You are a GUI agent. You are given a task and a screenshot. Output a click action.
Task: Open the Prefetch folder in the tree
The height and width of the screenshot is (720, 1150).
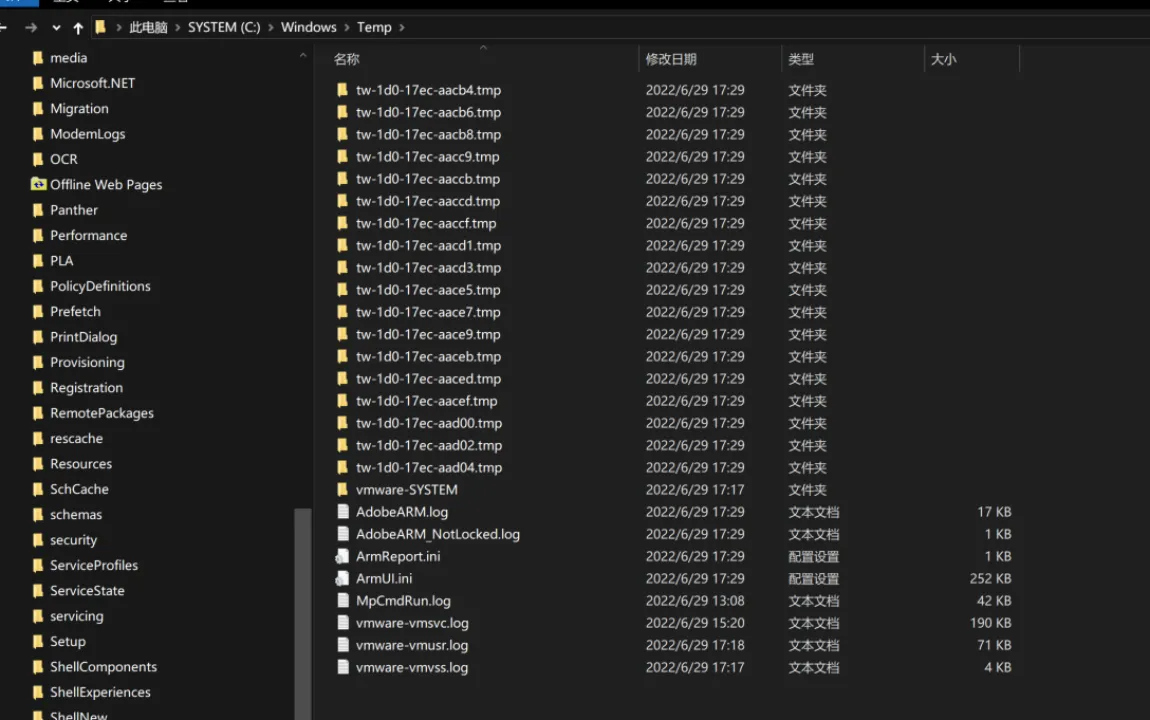click(75, 312)
